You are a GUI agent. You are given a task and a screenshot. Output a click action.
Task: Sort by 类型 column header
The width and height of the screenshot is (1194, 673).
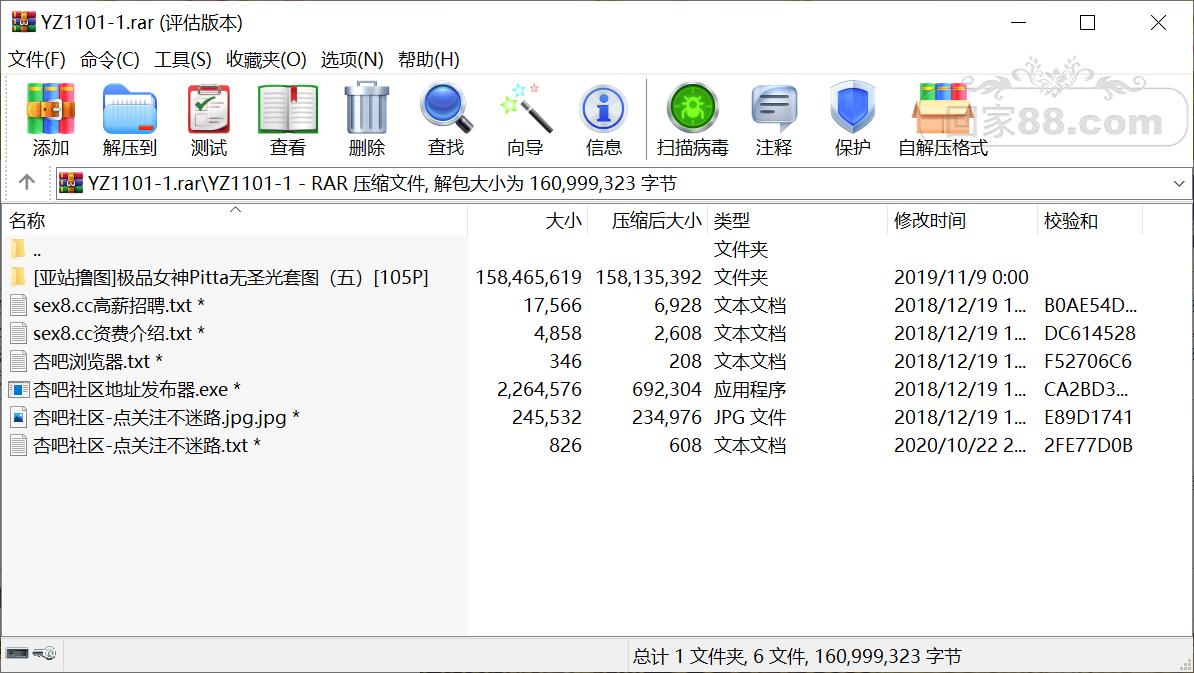coord(797,221)
